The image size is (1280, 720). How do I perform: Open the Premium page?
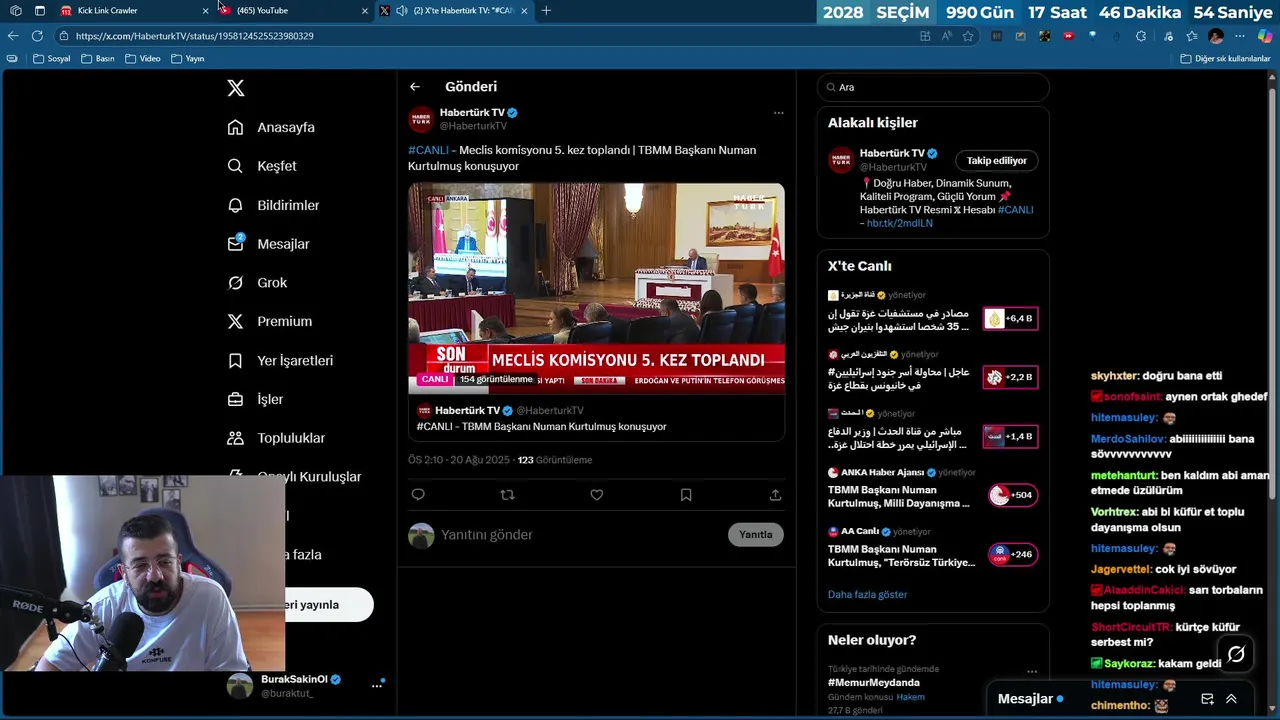[x=269, y=322]
